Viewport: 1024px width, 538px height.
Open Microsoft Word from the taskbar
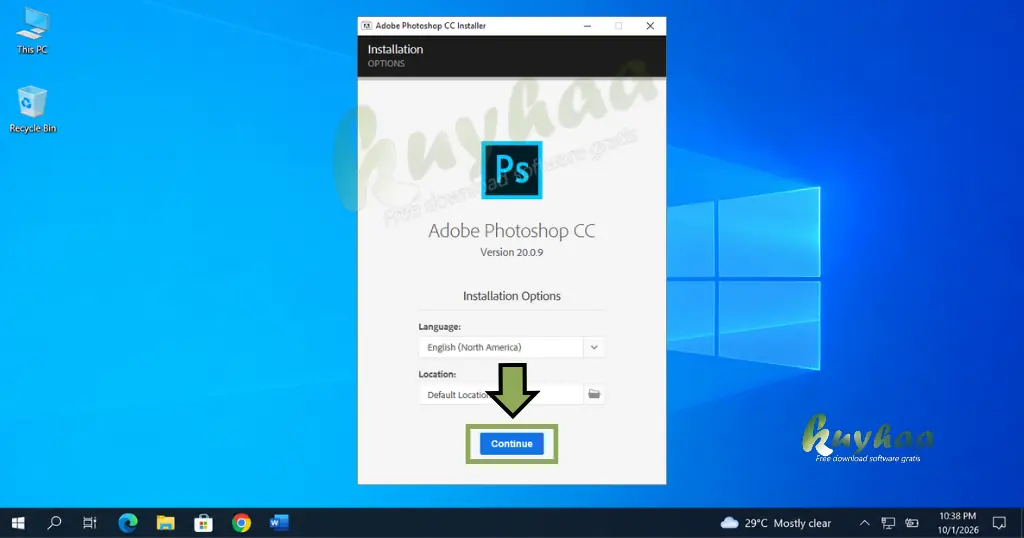click(x=279, y=523)
